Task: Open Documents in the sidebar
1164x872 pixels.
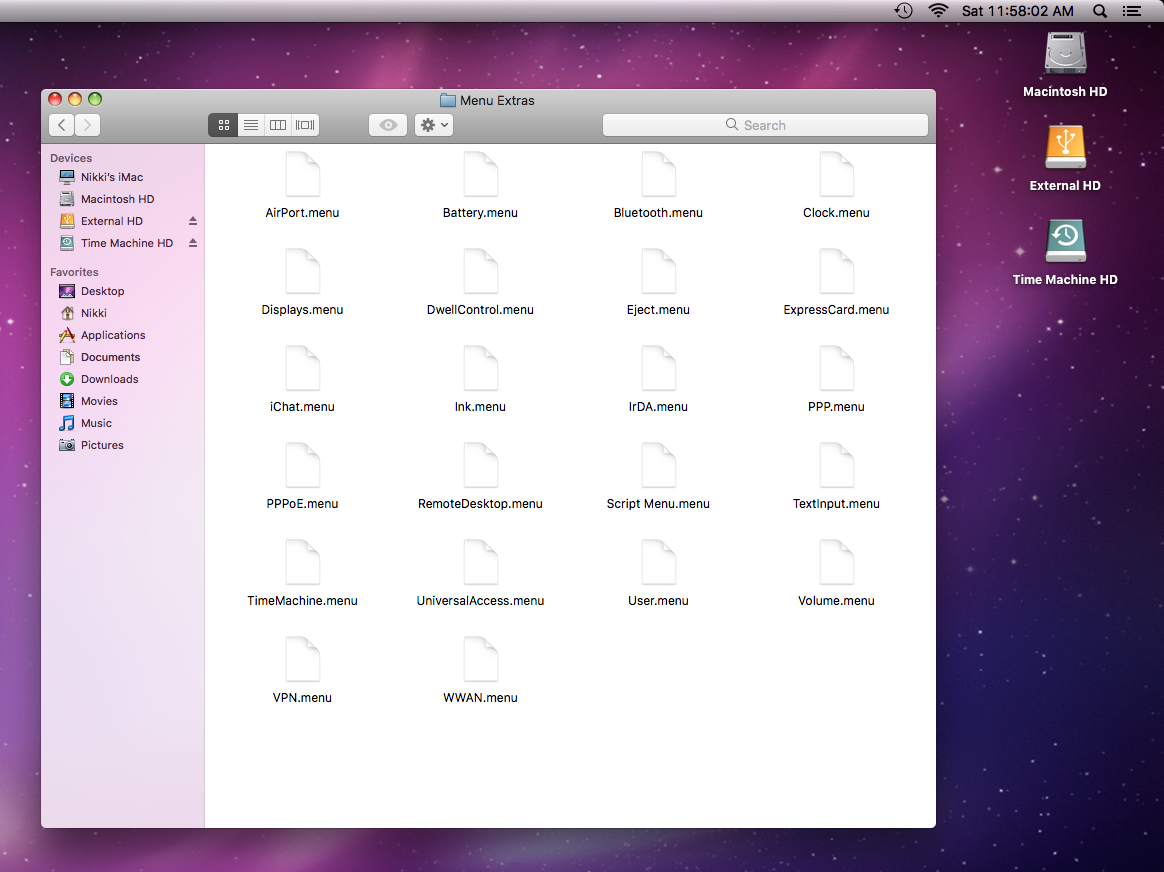Action: tap(122, 357)
